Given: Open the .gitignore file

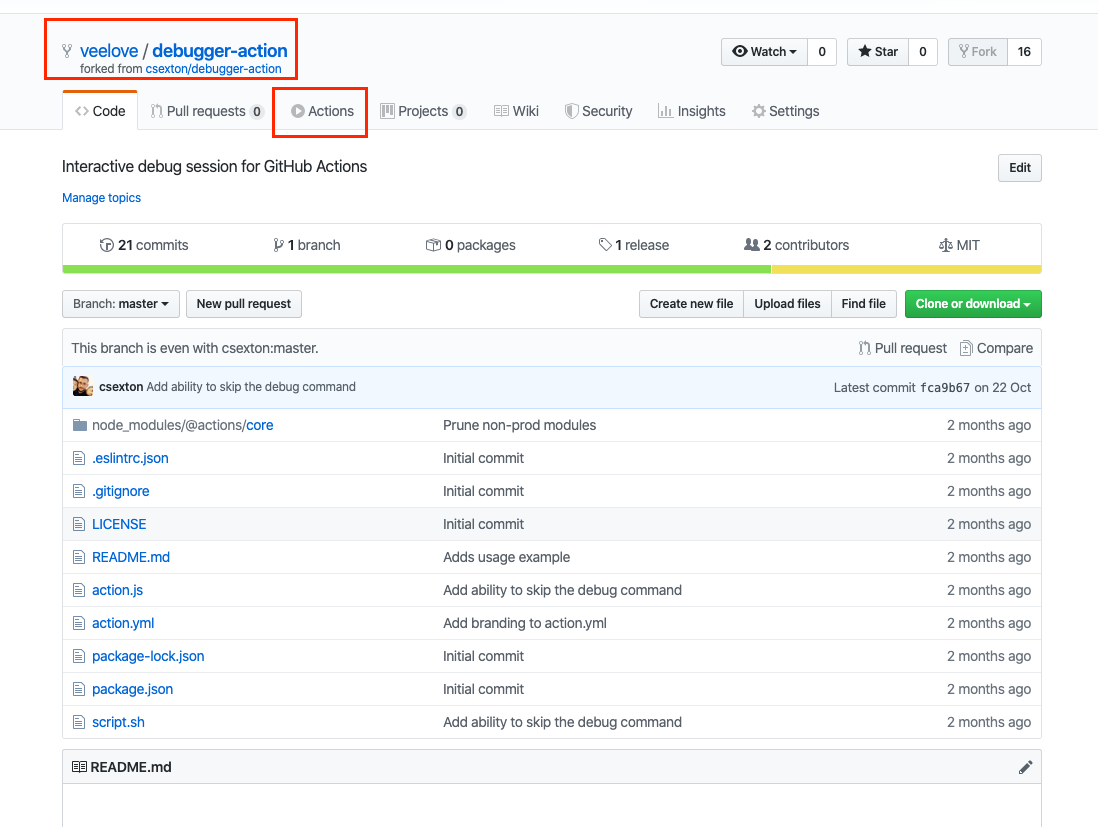Looking at the screenshot, I should 120,491.
